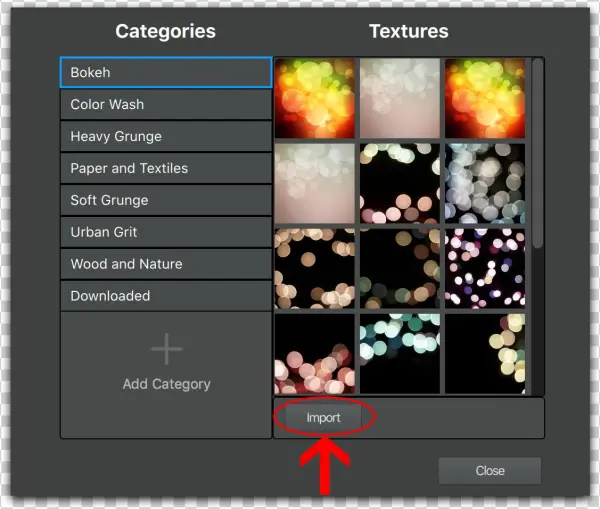Image resolution: width=600 pixels, height=509 pixels.
Task: Open the Downloaded category
Action: [x=165, y=297]
